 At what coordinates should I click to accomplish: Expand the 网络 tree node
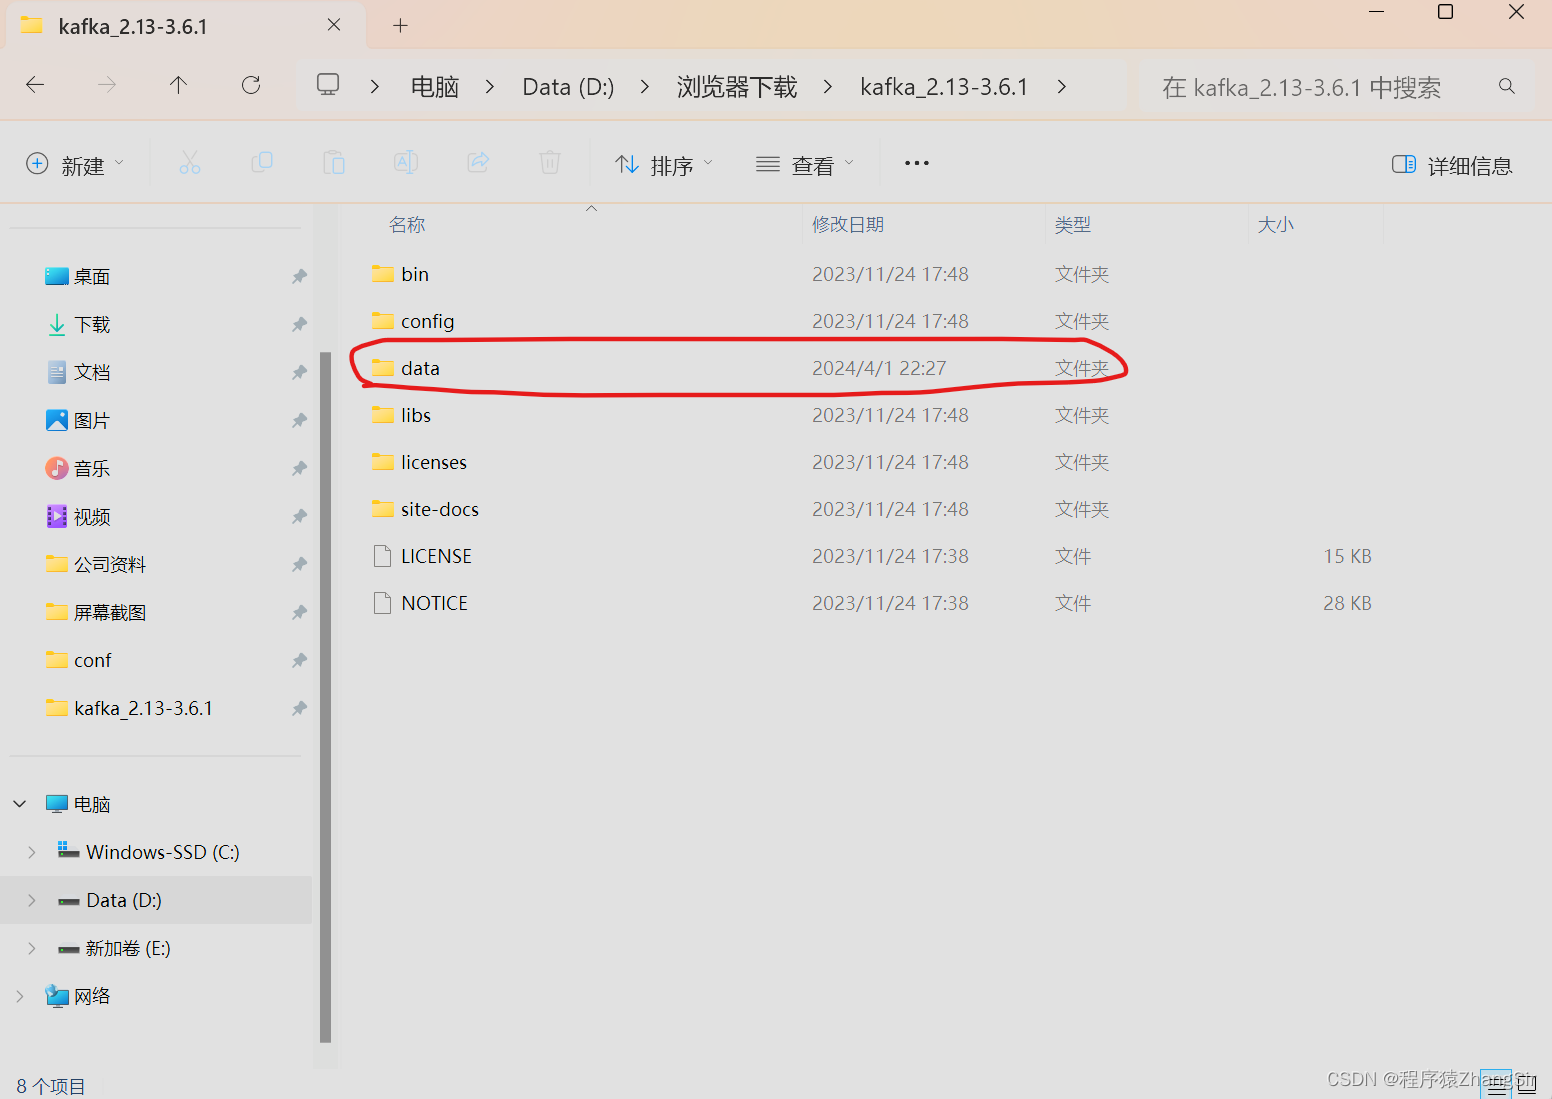(20, 996)
